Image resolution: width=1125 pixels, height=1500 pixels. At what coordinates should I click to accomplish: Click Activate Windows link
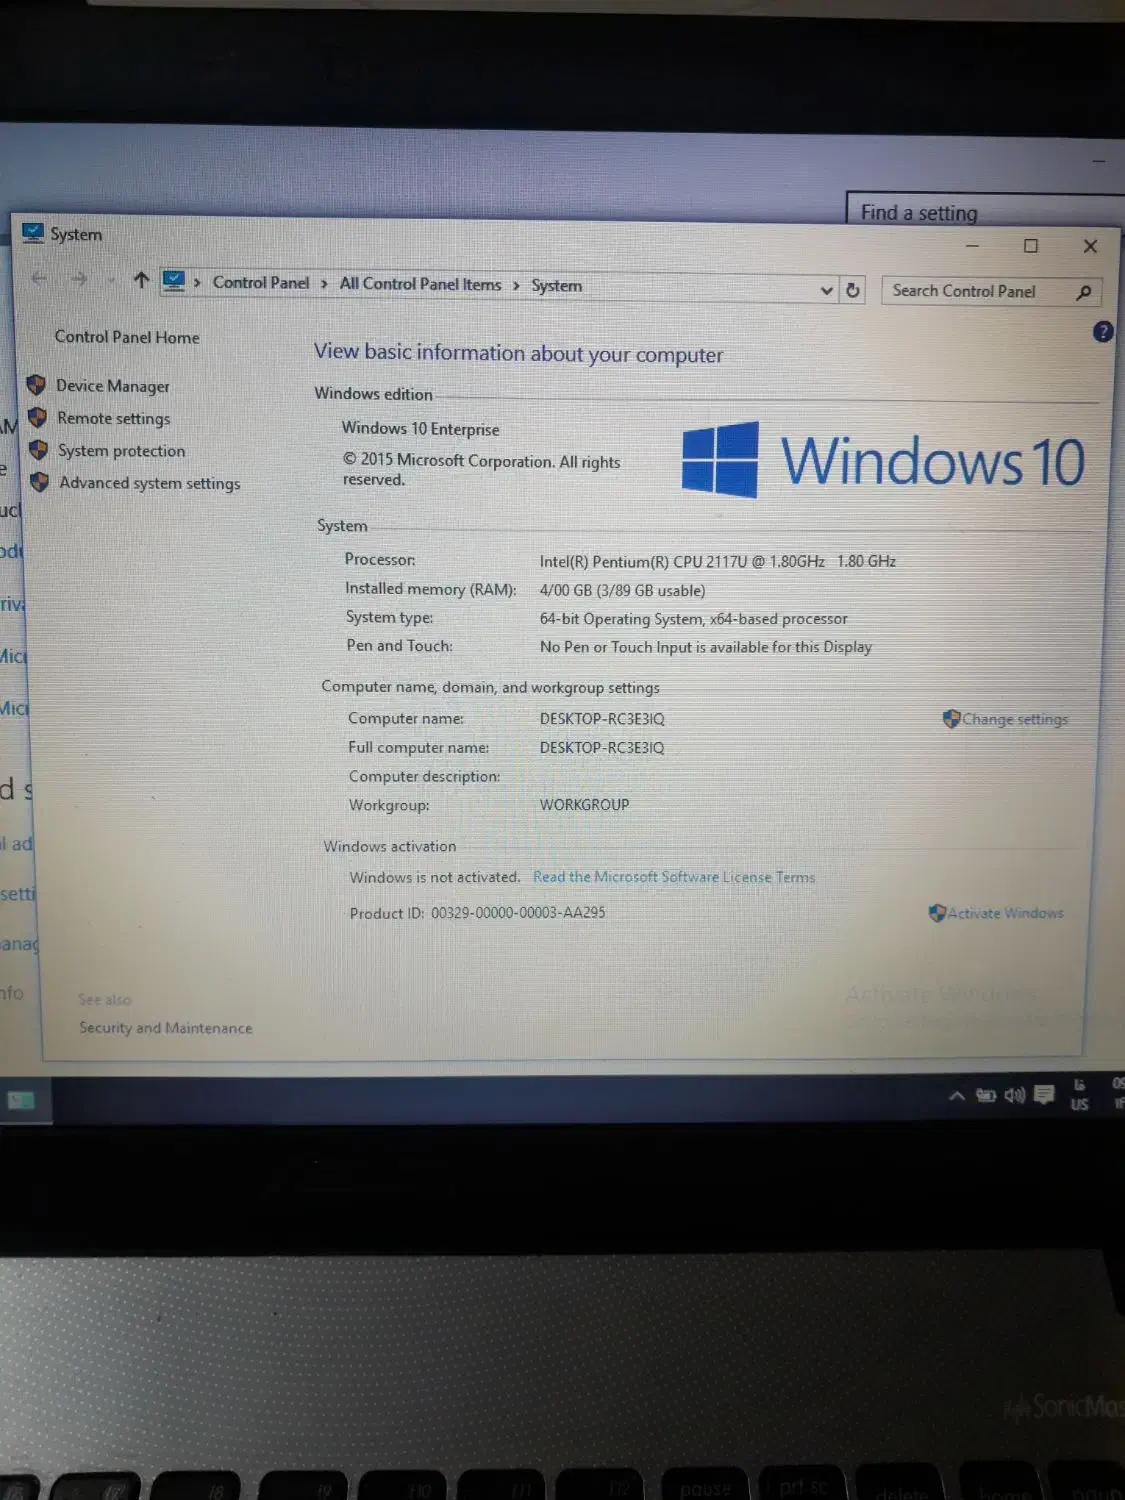click(x=1005, y=913)
